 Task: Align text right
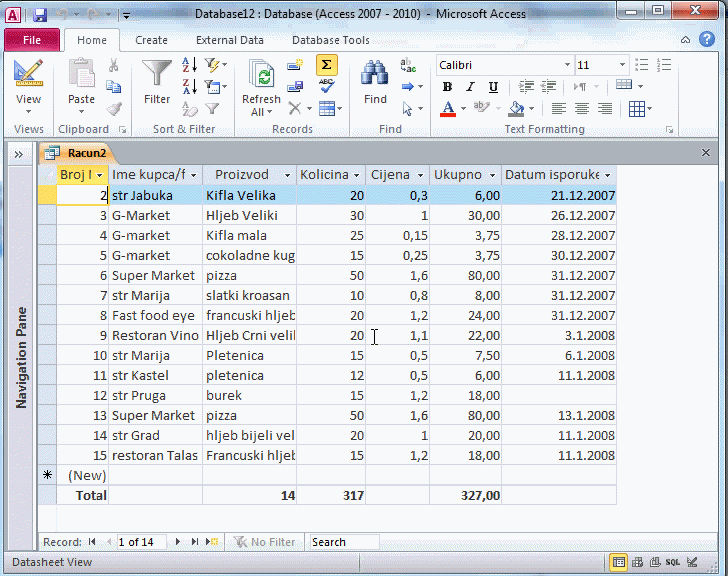point(604,109)
